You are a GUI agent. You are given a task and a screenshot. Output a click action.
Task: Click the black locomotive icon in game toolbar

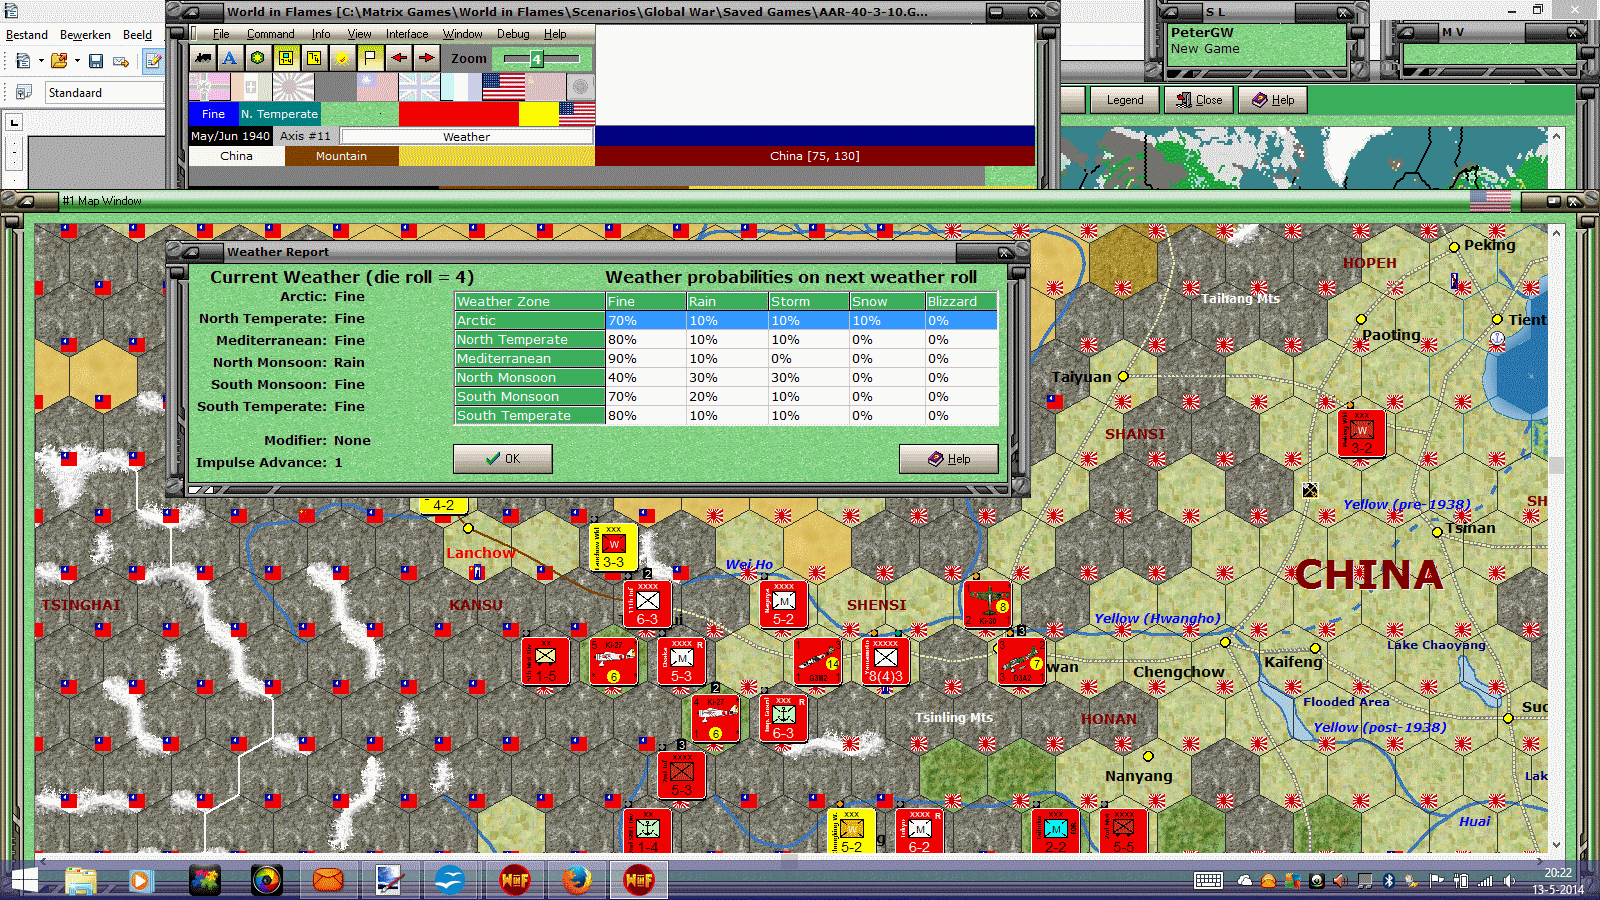point(203,58)
